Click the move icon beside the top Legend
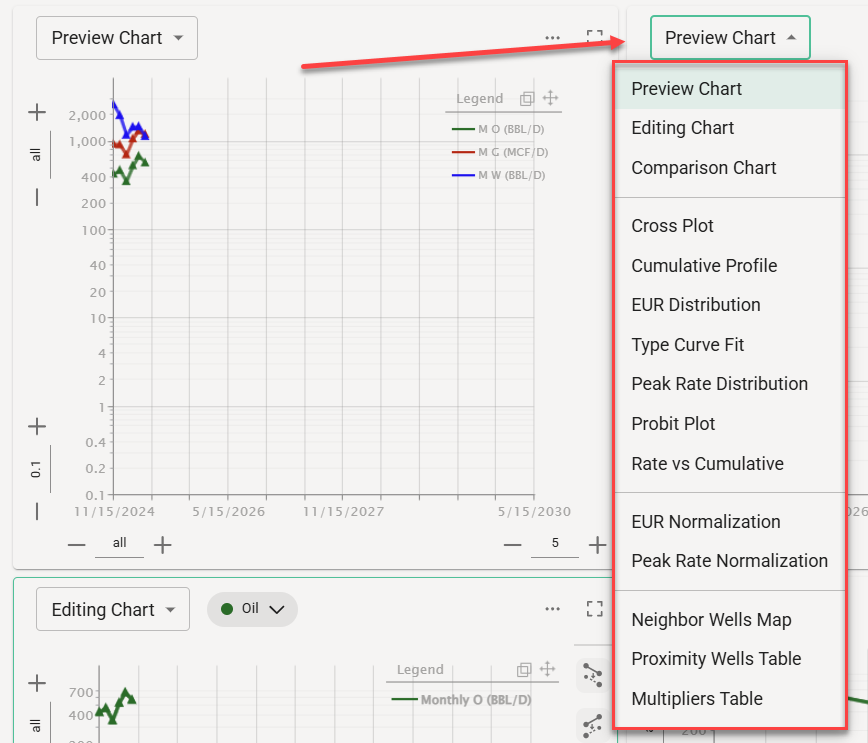 pyautogui.click(x=549, y=98)
